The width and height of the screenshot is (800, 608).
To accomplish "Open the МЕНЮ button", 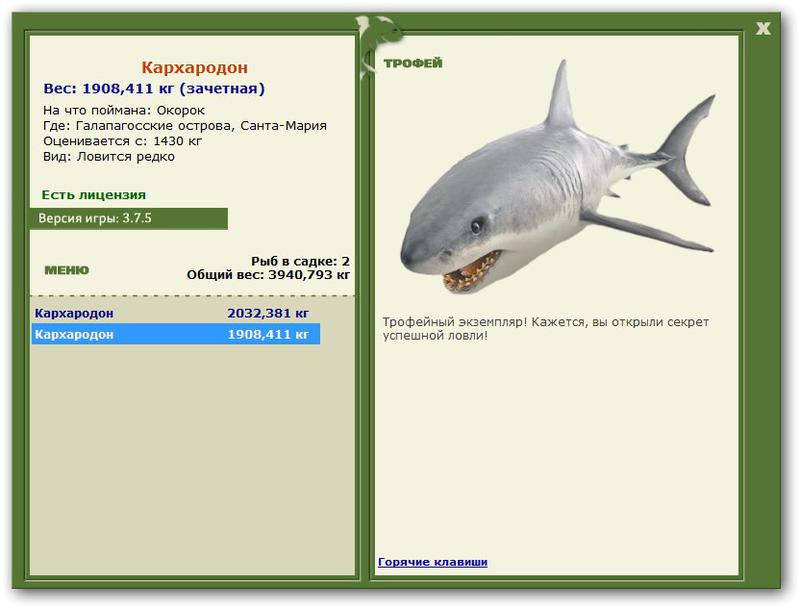I will [67, 270].
